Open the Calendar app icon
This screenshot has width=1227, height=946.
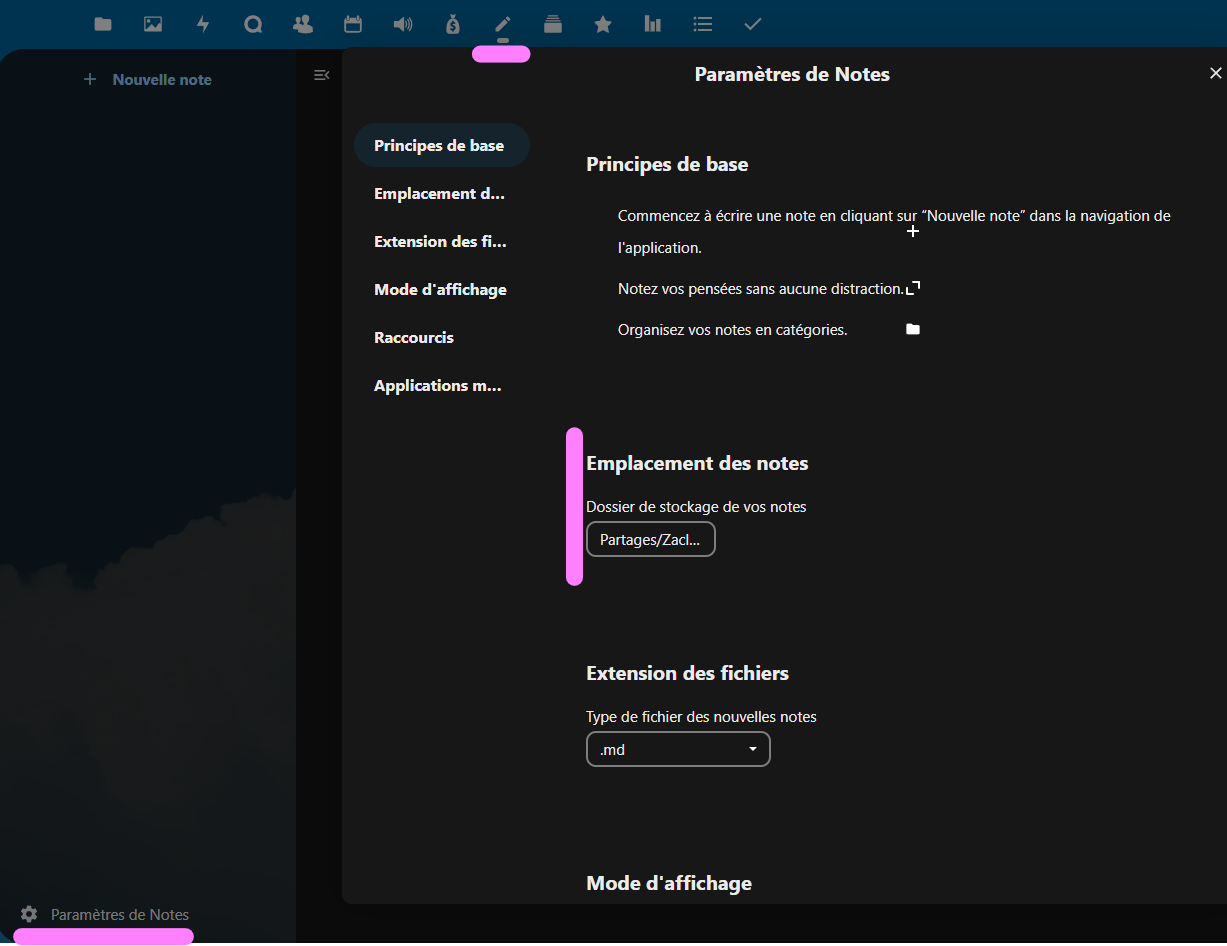click(353, 24)
